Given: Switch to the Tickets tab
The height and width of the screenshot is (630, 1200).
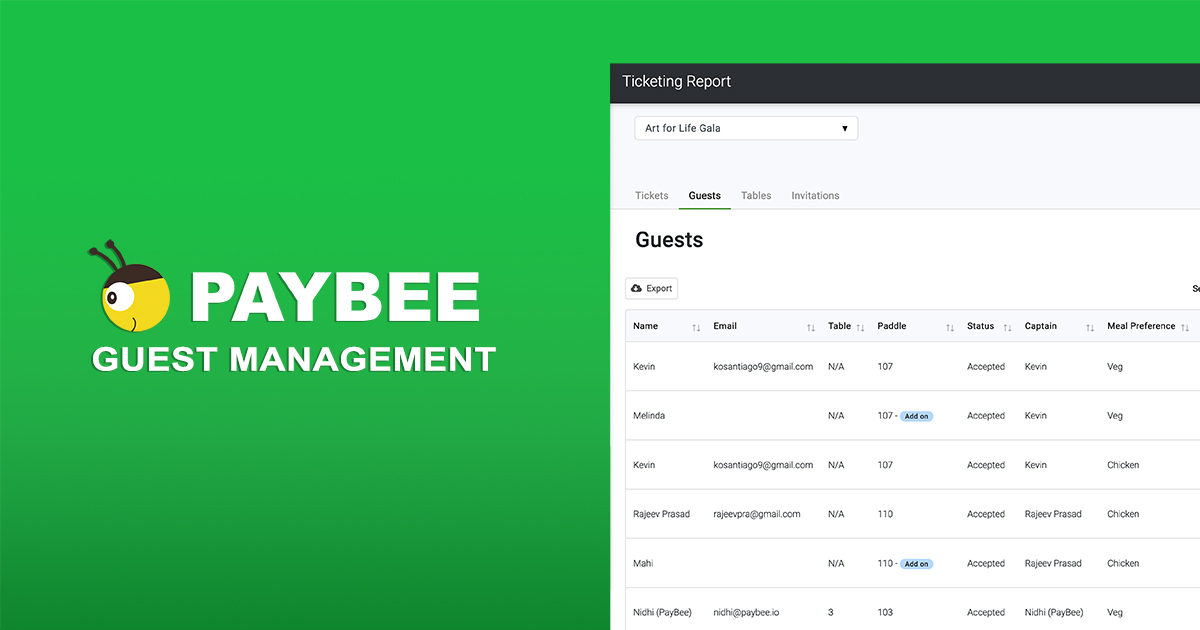Looking at the screenshot, I should 651,195.
